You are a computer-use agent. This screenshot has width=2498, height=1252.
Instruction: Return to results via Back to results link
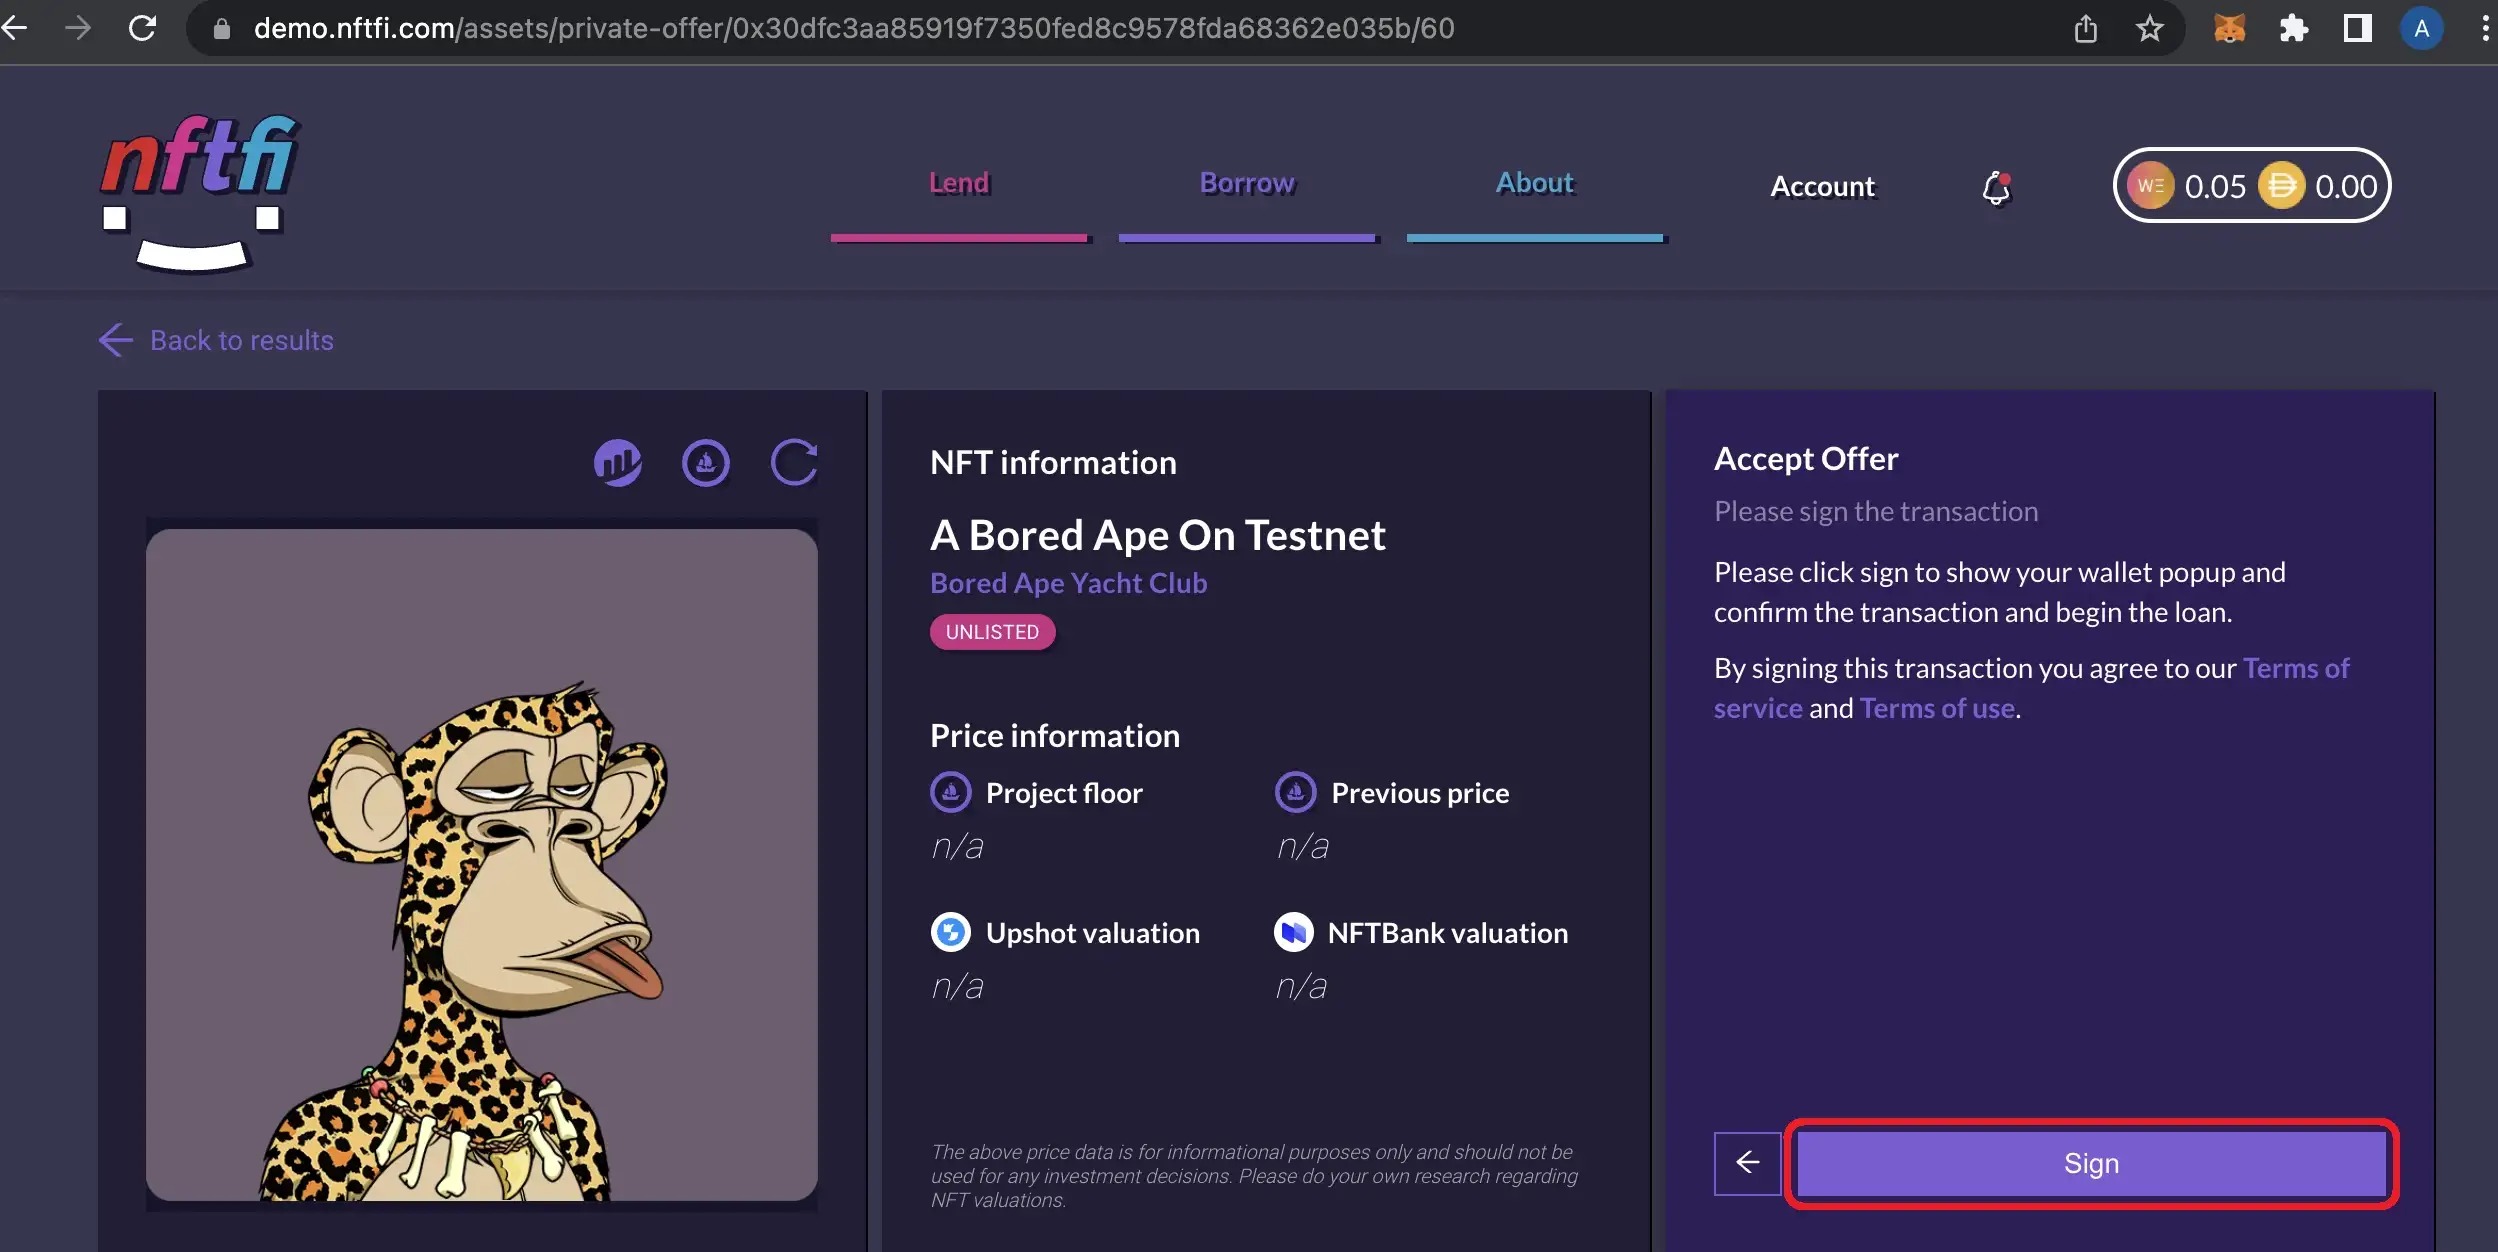point(216,340)
